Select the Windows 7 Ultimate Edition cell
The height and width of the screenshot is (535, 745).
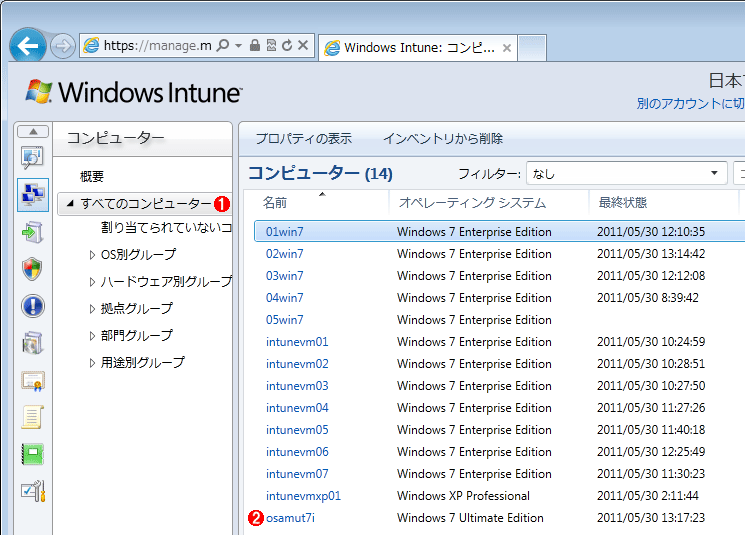tap(470, 518)
